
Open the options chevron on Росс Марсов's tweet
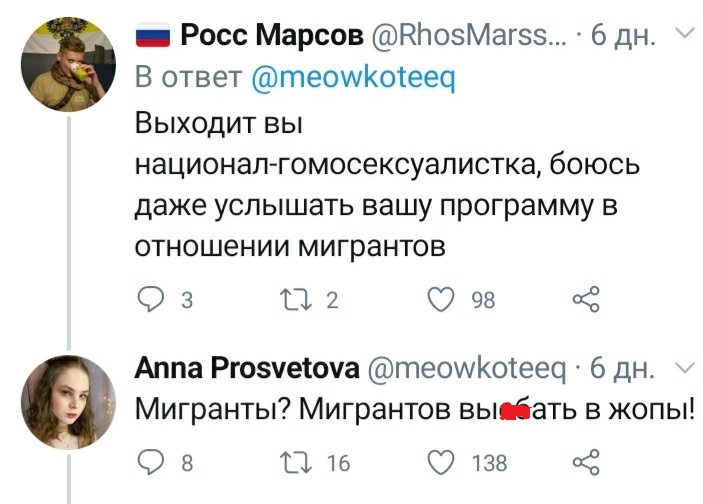(684, 37)
